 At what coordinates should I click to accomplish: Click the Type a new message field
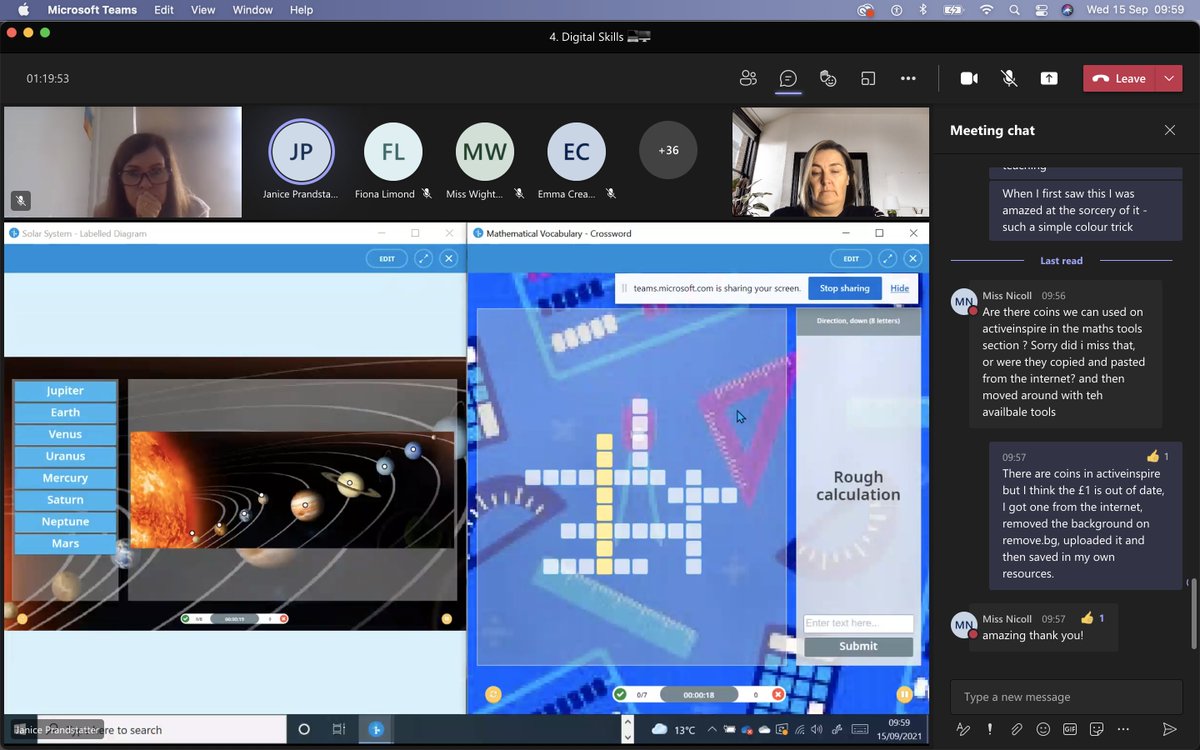(x=1066, y=697)
